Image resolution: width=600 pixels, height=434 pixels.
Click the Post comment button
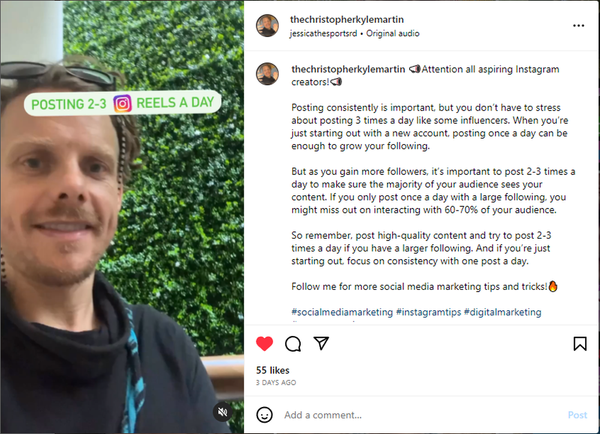pos(577,415)
